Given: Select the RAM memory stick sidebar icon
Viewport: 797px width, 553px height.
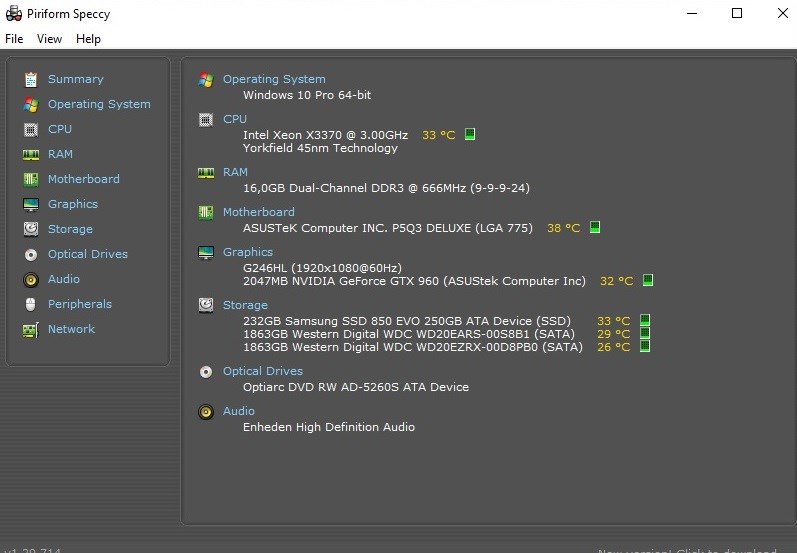Looking at the screenshot, I should 30,154.
